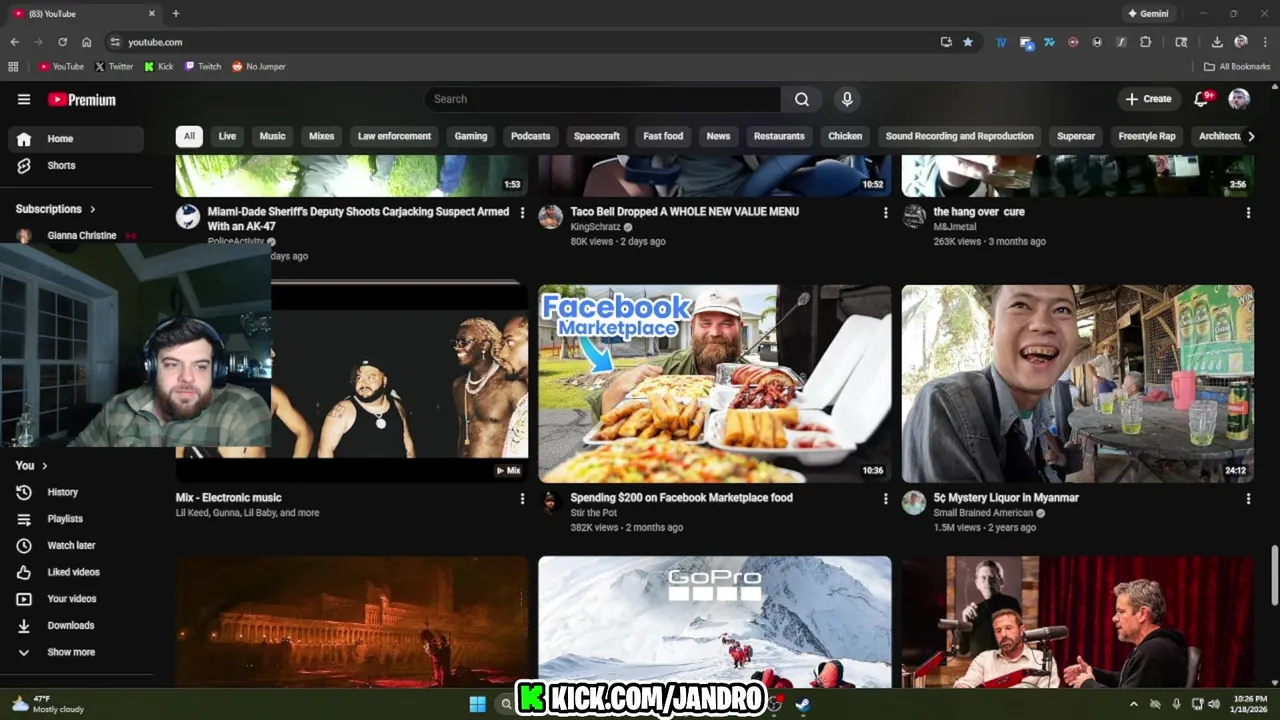
Task: Open History in the sidebar
Action: tap(76, 492)
